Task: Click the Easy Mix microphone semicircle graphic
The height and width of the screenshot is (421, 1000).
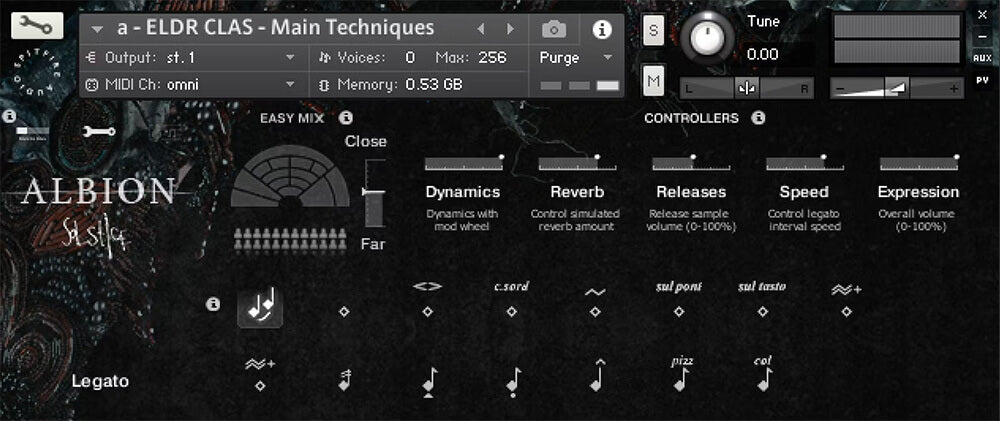Action: click(290, 176)
